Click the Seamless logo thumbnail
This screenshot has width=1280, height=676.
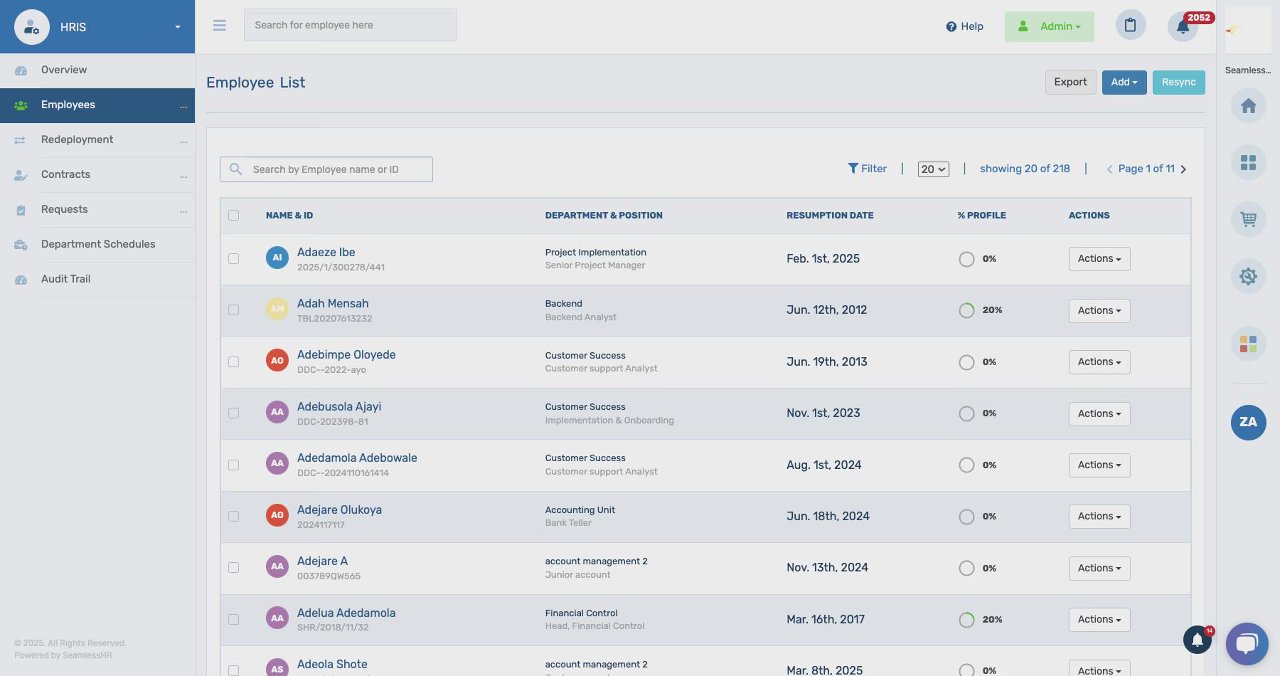(x=1247, y=31)
